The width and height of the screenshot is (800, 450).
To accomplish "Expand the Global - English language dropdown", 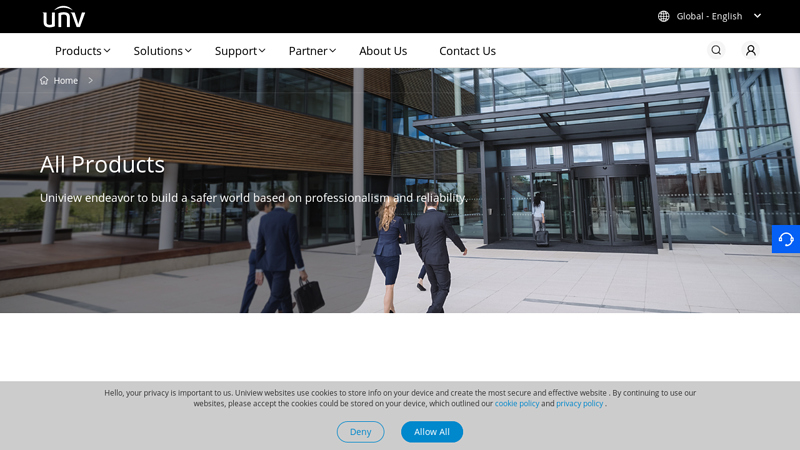I will point(758,16).
